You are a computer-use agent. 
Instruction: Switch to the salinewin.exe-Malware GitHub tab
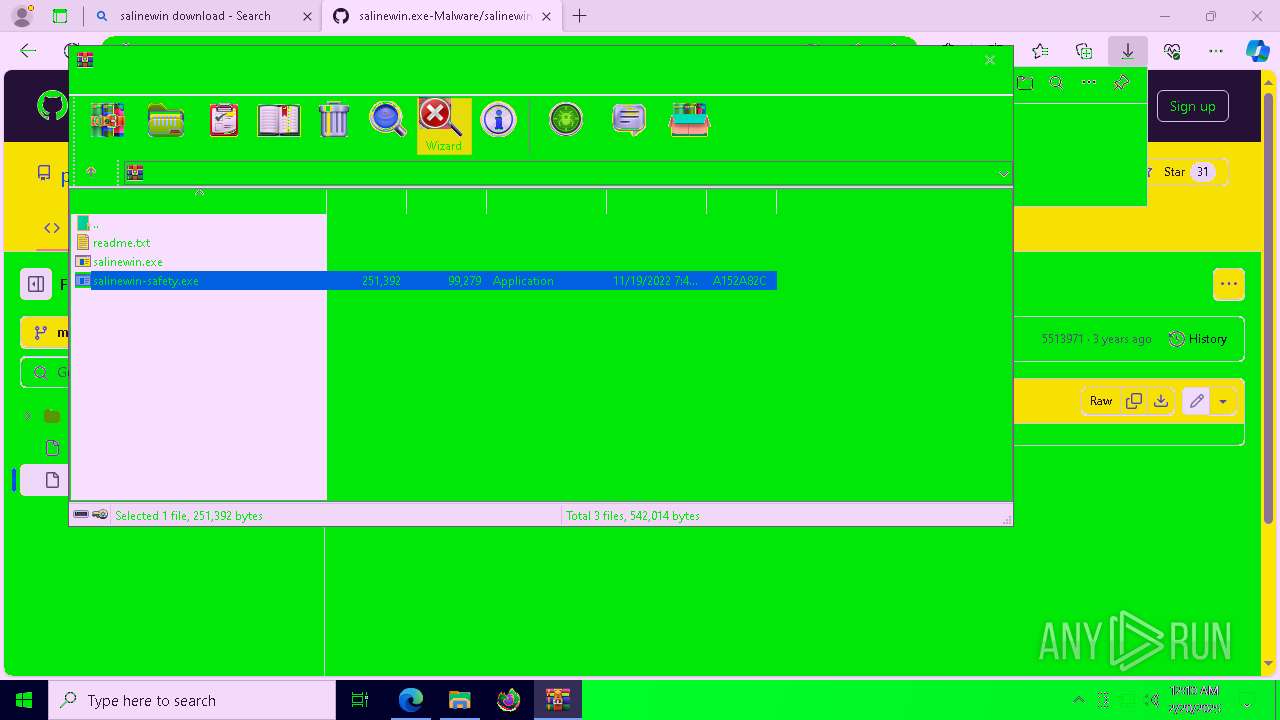click(442, 16)
